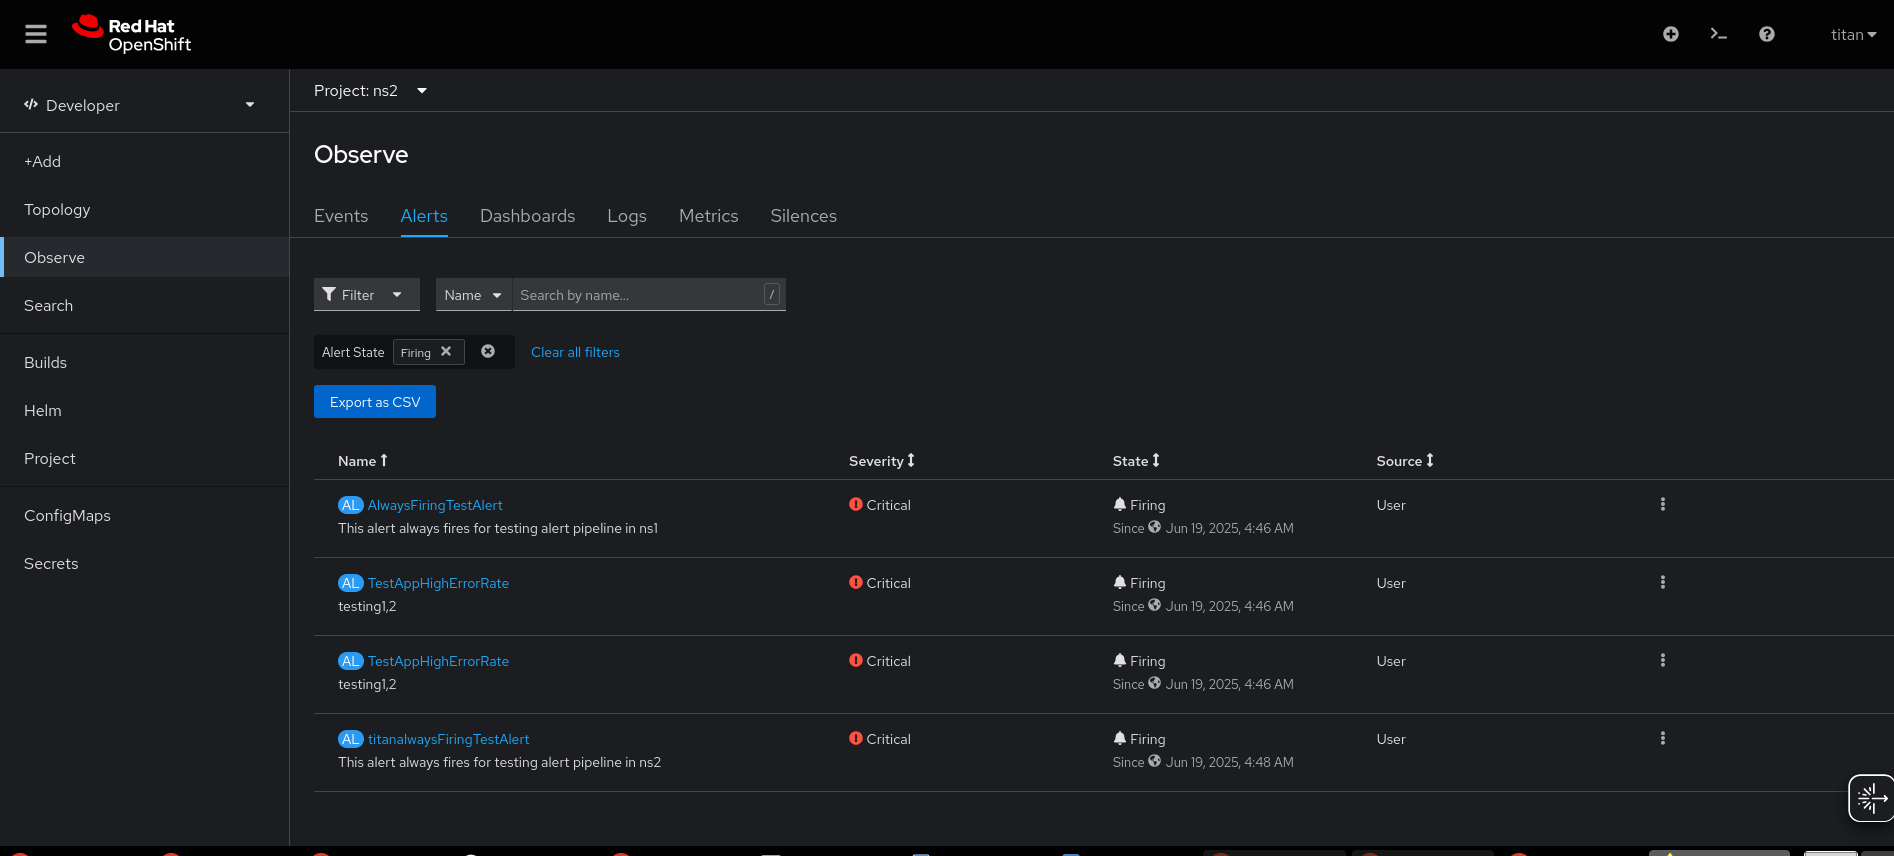Viewport: 1894px width, 856px height.
Task: Expand the Filter dropdown
Action: (366, 295)
